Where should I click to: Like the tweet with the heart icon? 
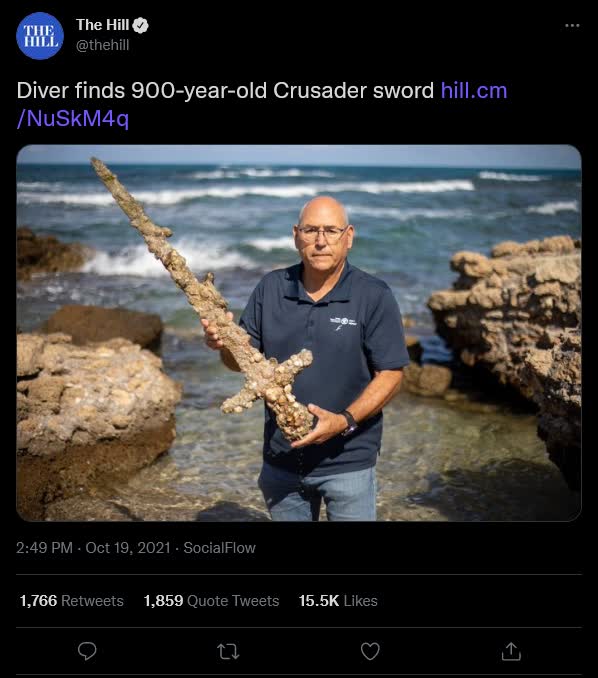pos(370,651)
